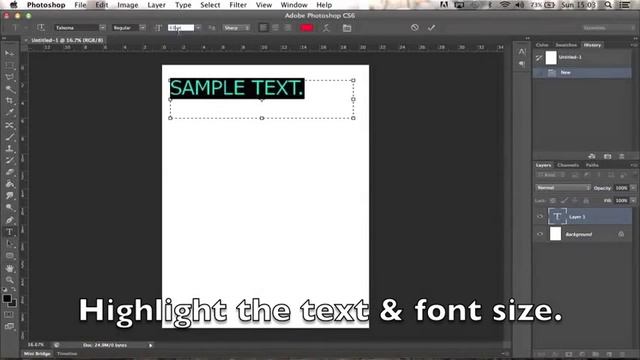
Task: Delete current state in History panel
Action: point(622,156)
